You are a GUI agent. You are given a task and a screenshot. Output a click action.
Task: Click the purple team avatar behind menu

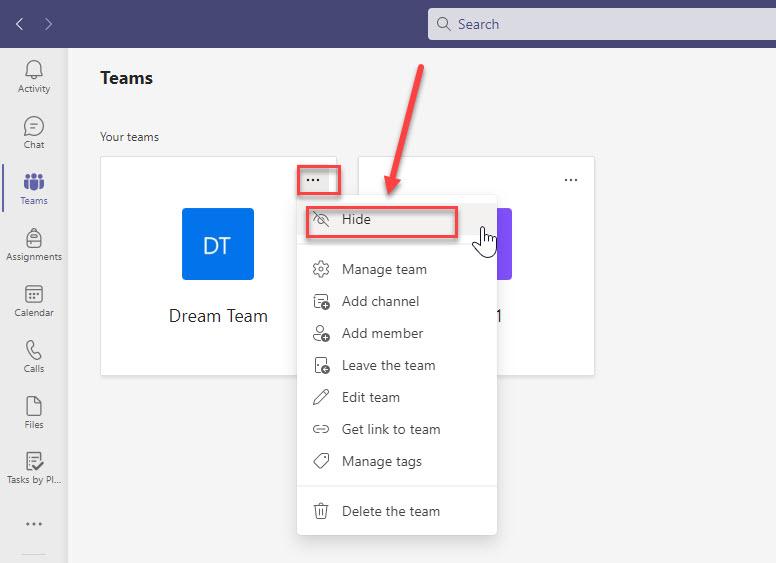click(504, 244)
